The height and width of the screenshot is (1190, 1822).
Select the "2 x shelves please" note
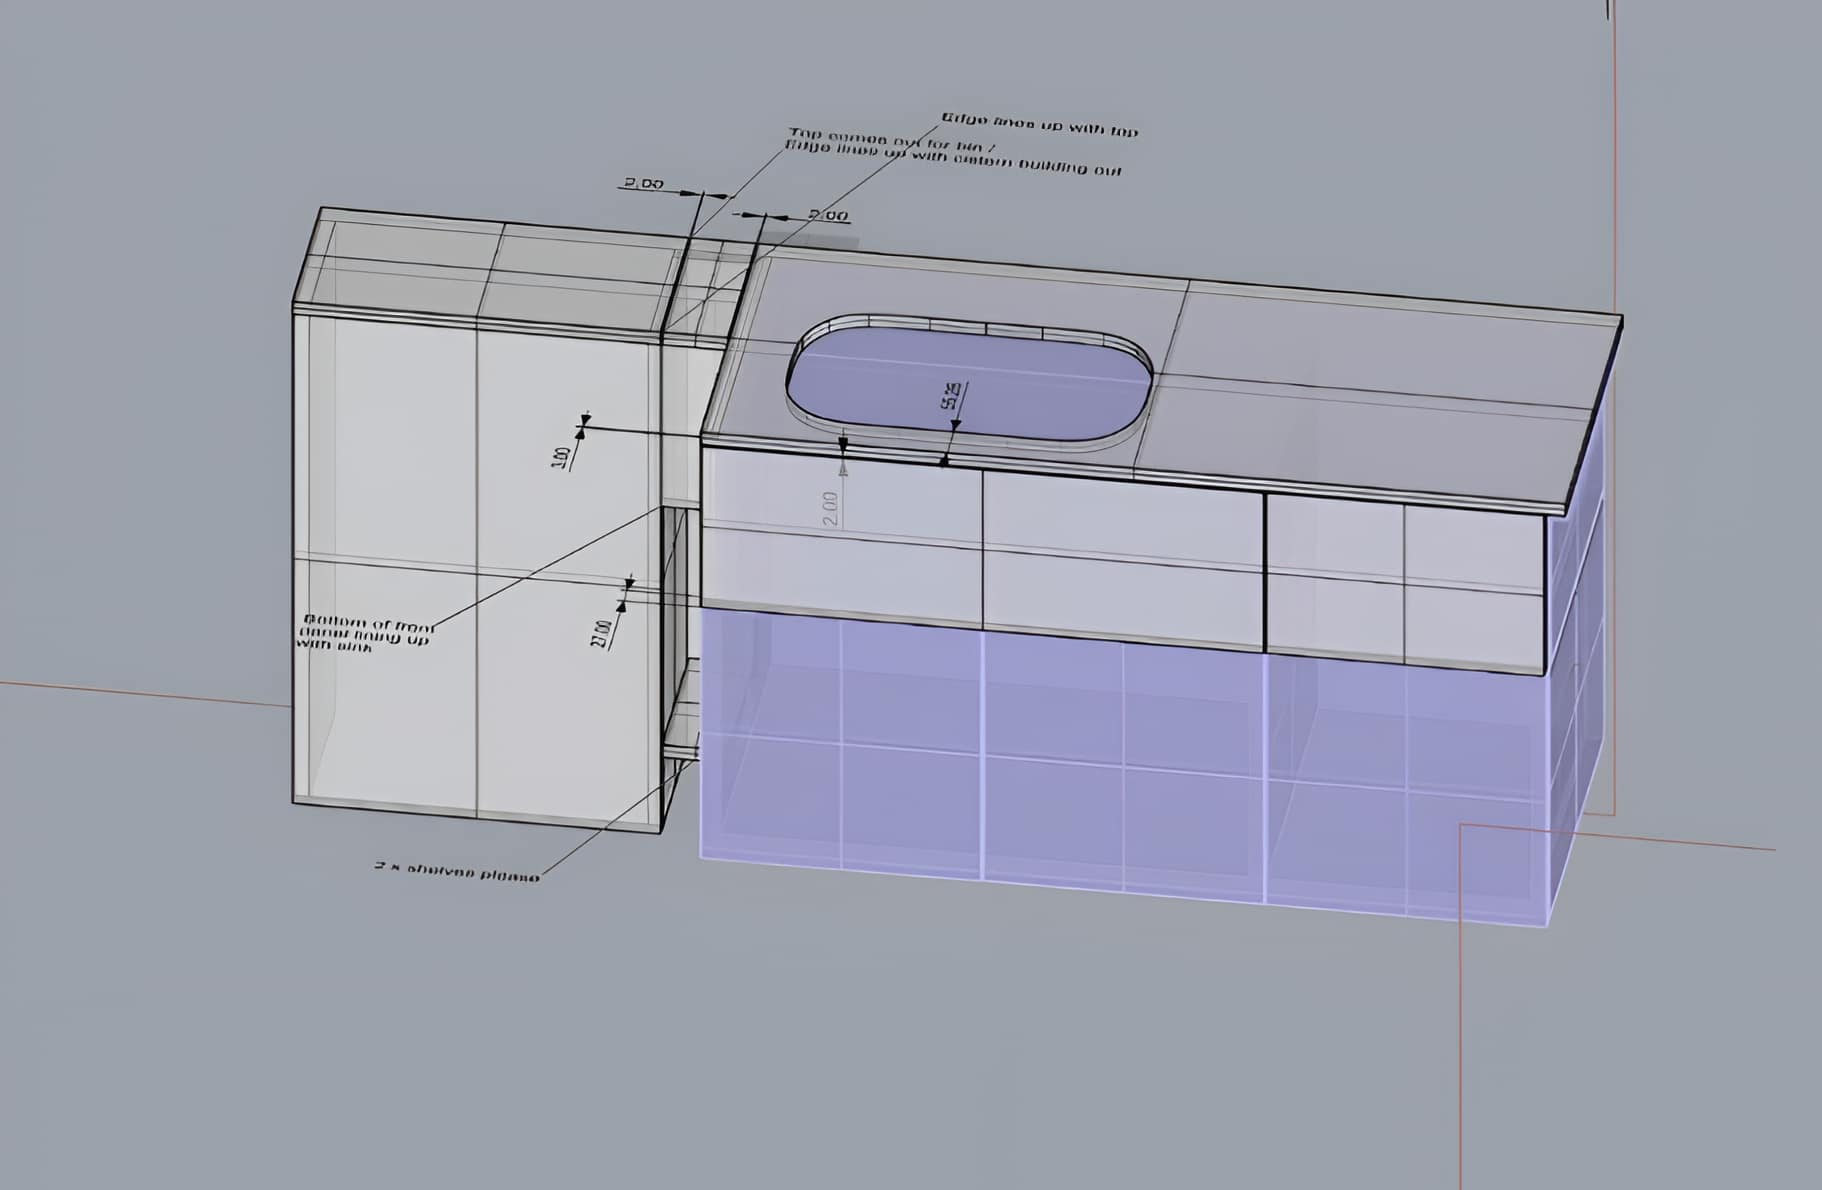[457, 871]
